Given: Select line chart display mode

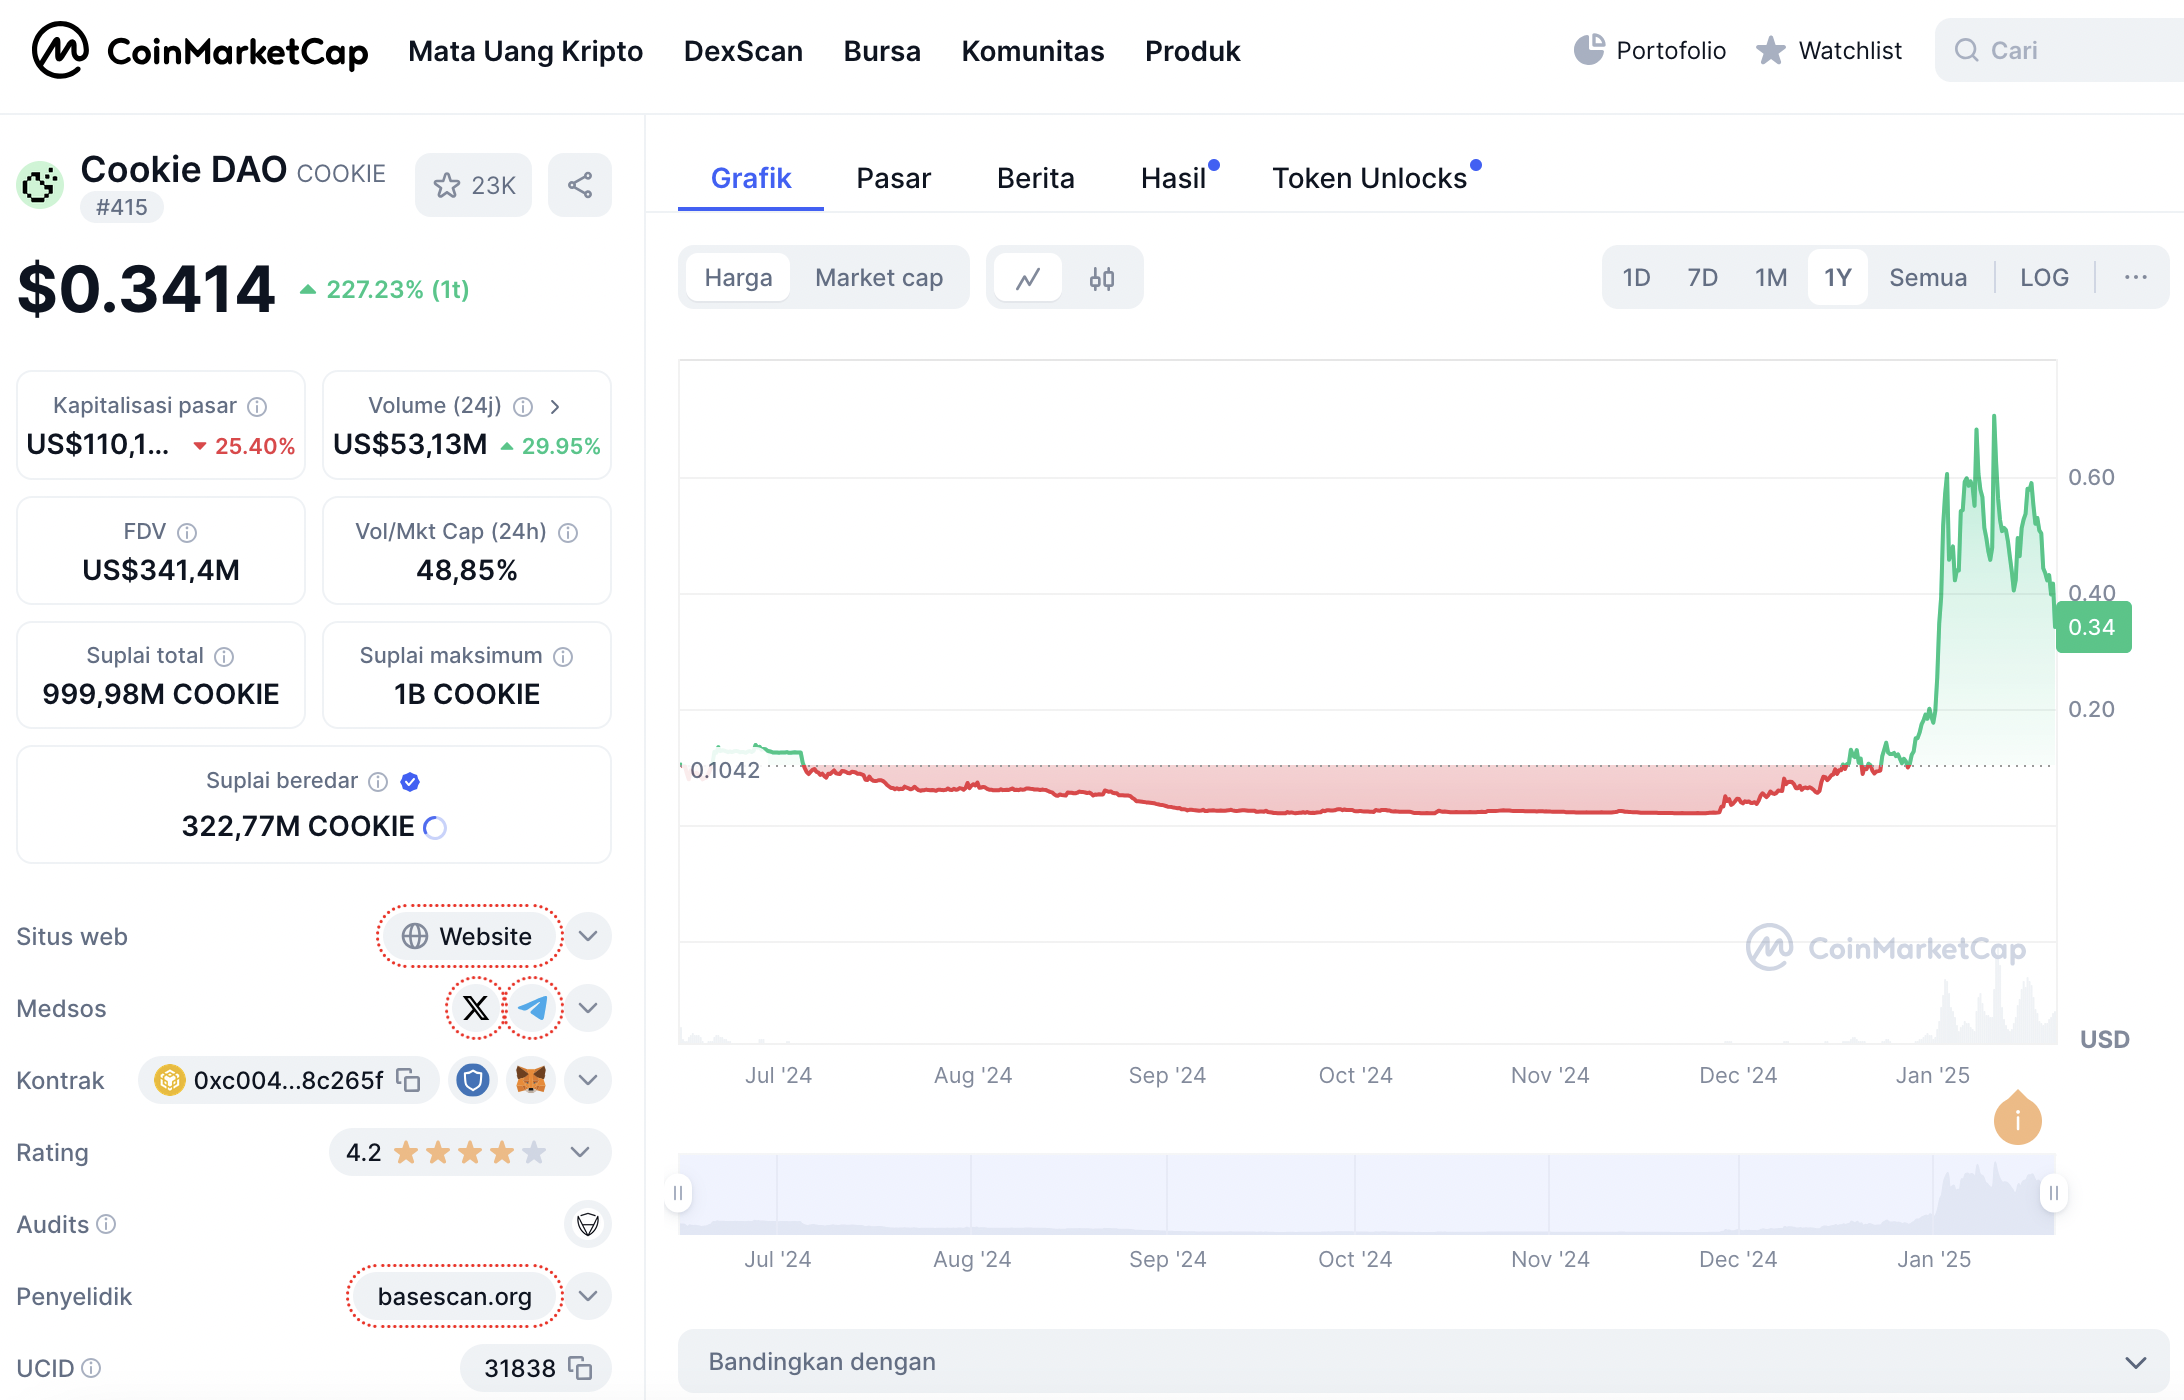Looking at the screenshot, I should (x=1029, y=277).
